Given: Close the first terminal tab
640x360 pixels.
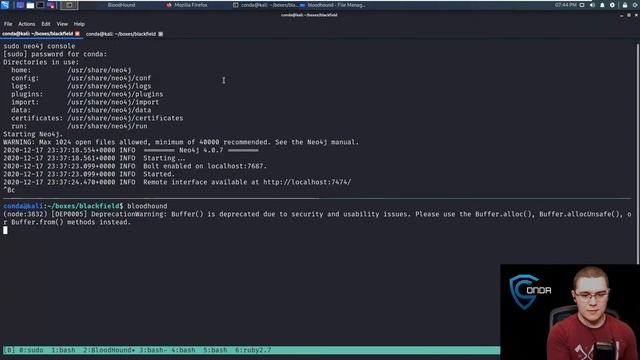Looking at the screenshot, I should coord(77,34).
